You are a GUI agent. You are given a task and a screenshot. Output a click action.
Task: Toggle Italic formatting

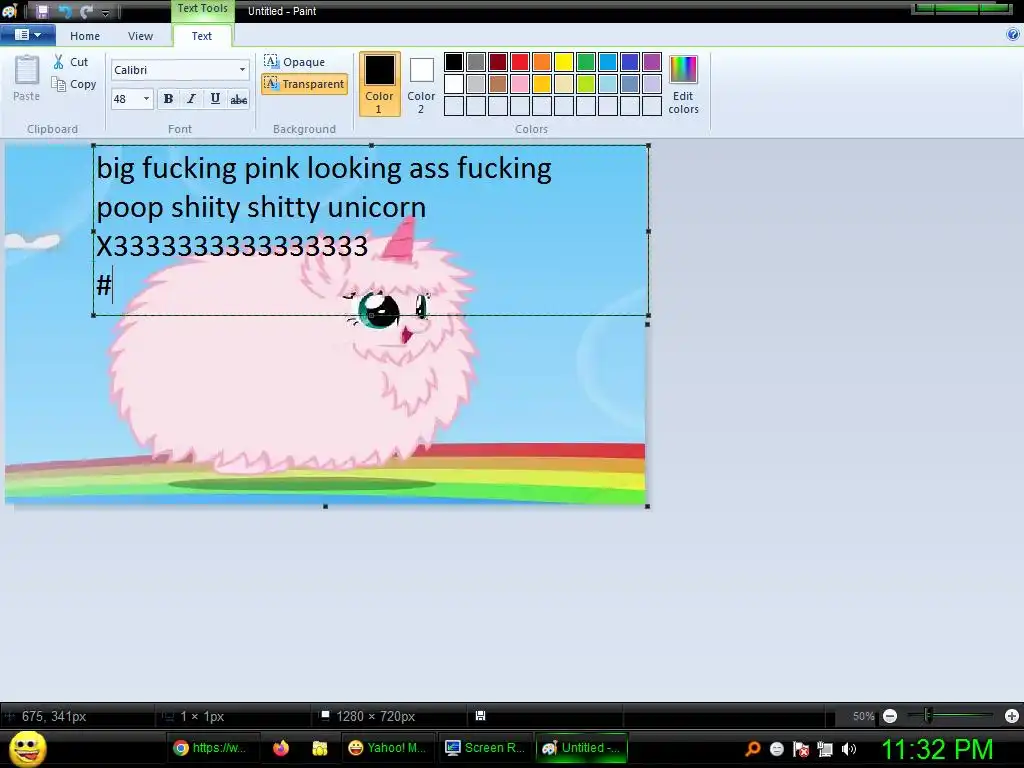[x=191, y=99]
